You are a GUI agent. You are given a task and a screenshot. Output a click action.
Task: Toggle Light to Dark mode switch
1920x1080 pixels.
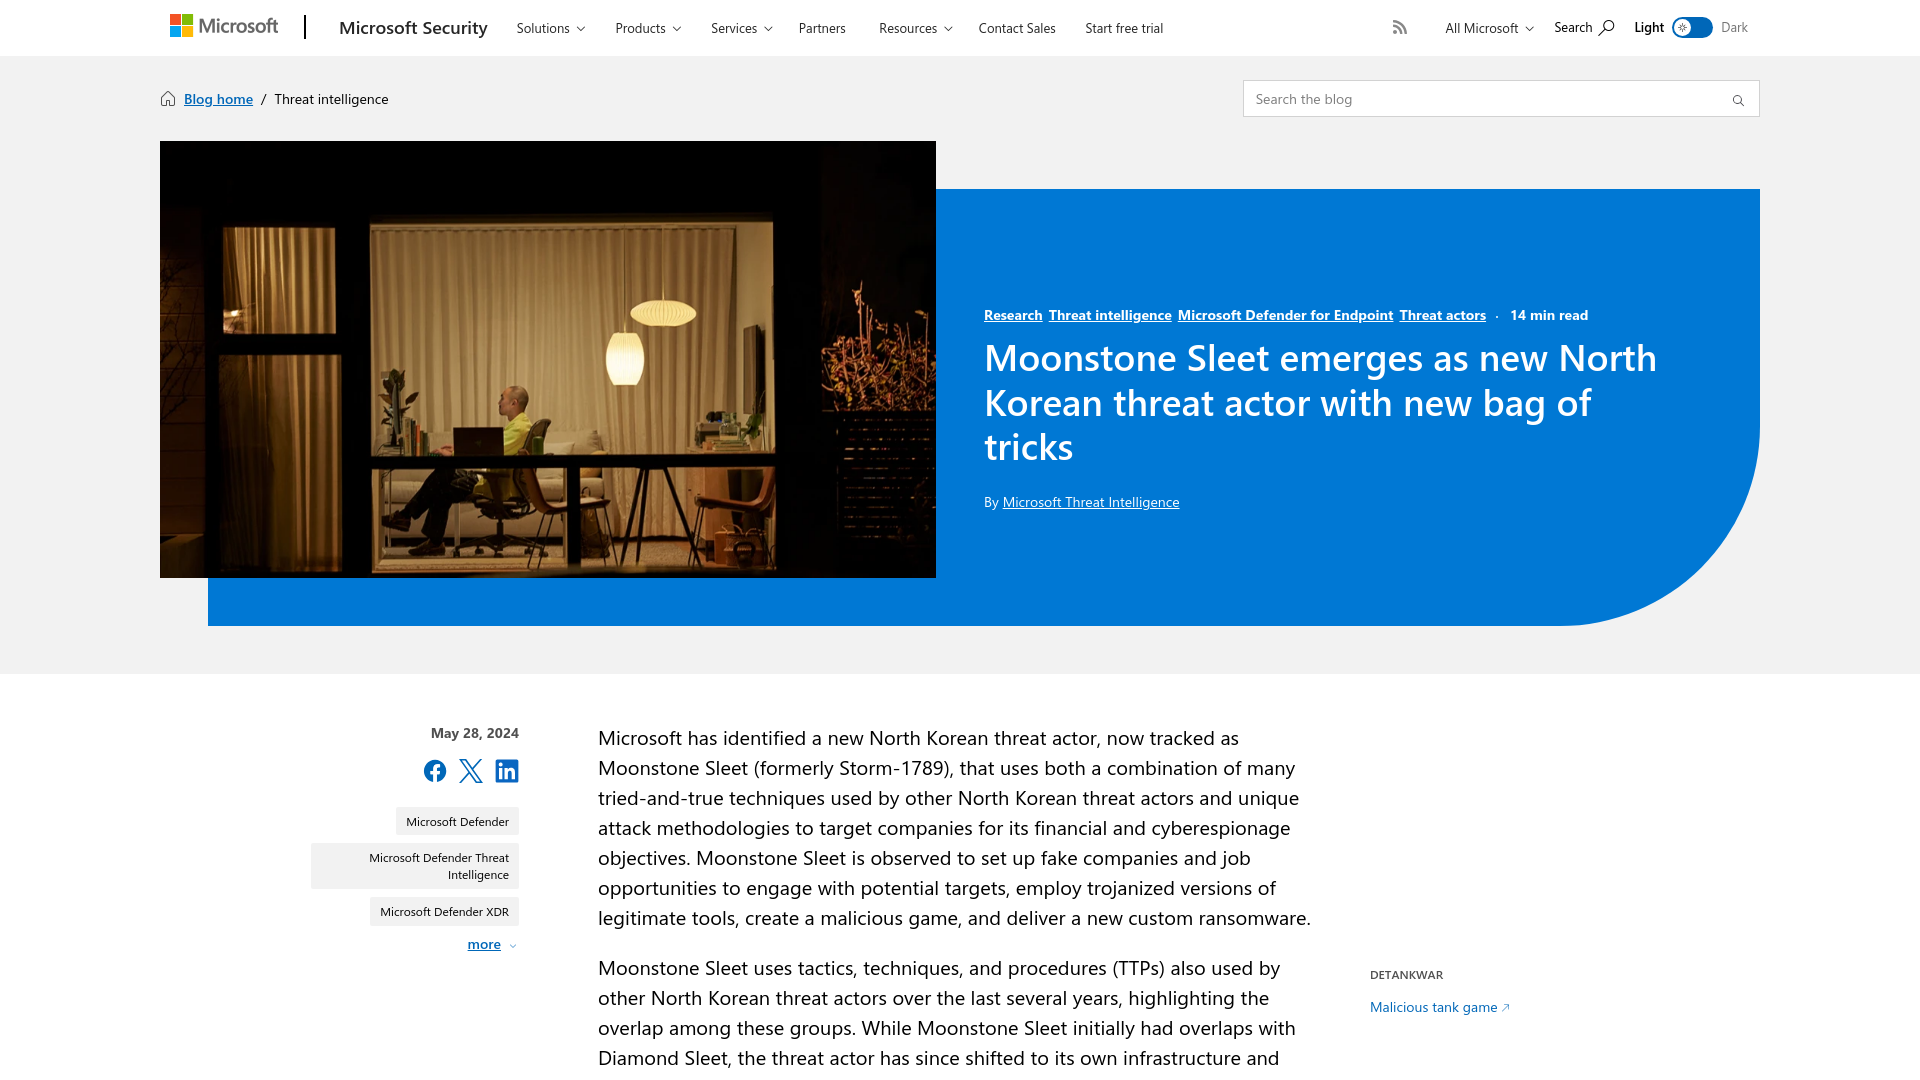1692,28
